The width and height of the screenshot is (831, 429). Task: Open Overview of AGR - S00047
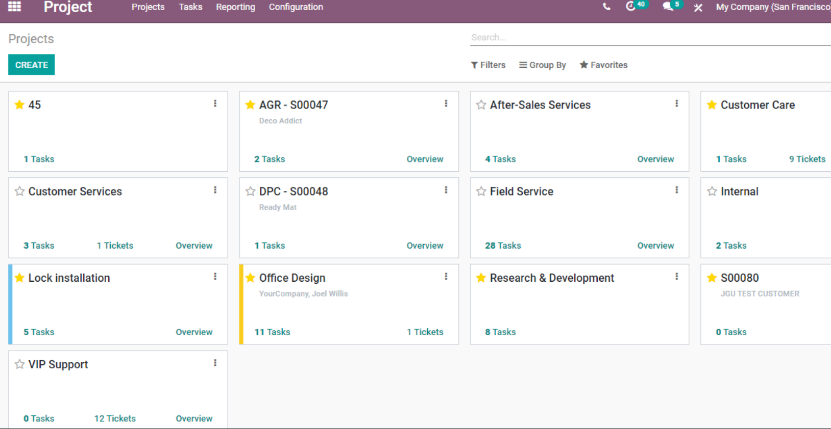click(x=425, y=159)
